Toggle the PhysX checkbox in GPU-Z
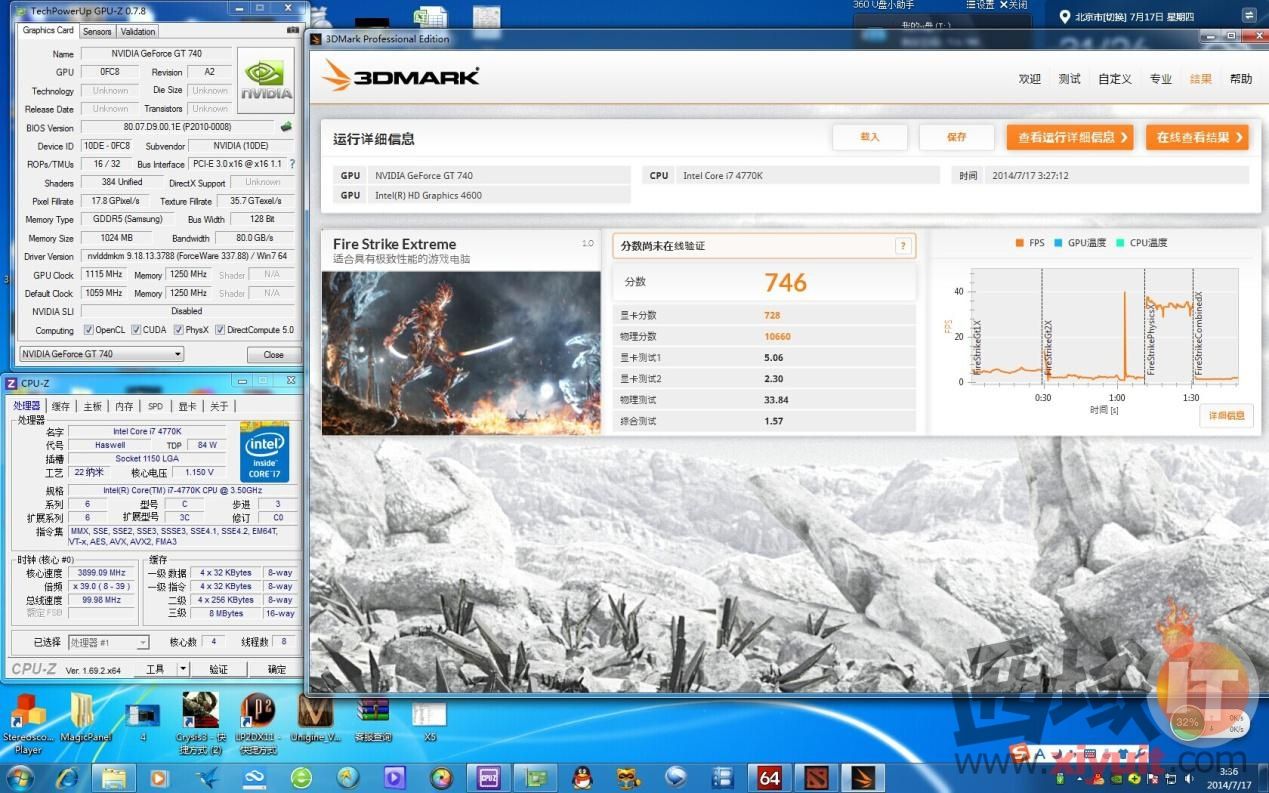This screenshot has width=1269, height=793. pyautogui.click(x=177, y=330)
